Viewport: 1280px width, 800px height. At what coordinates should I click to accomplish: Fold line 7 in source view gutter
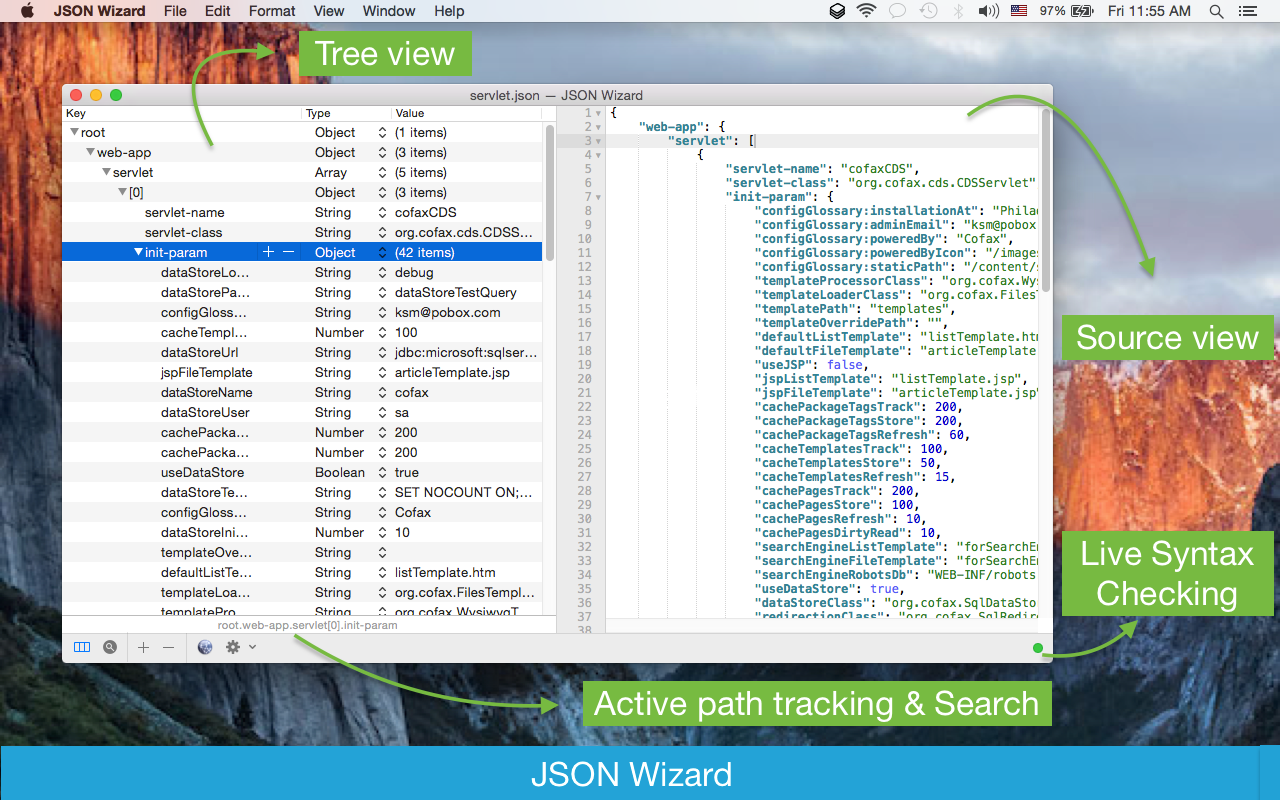click(x=598, y=197)
